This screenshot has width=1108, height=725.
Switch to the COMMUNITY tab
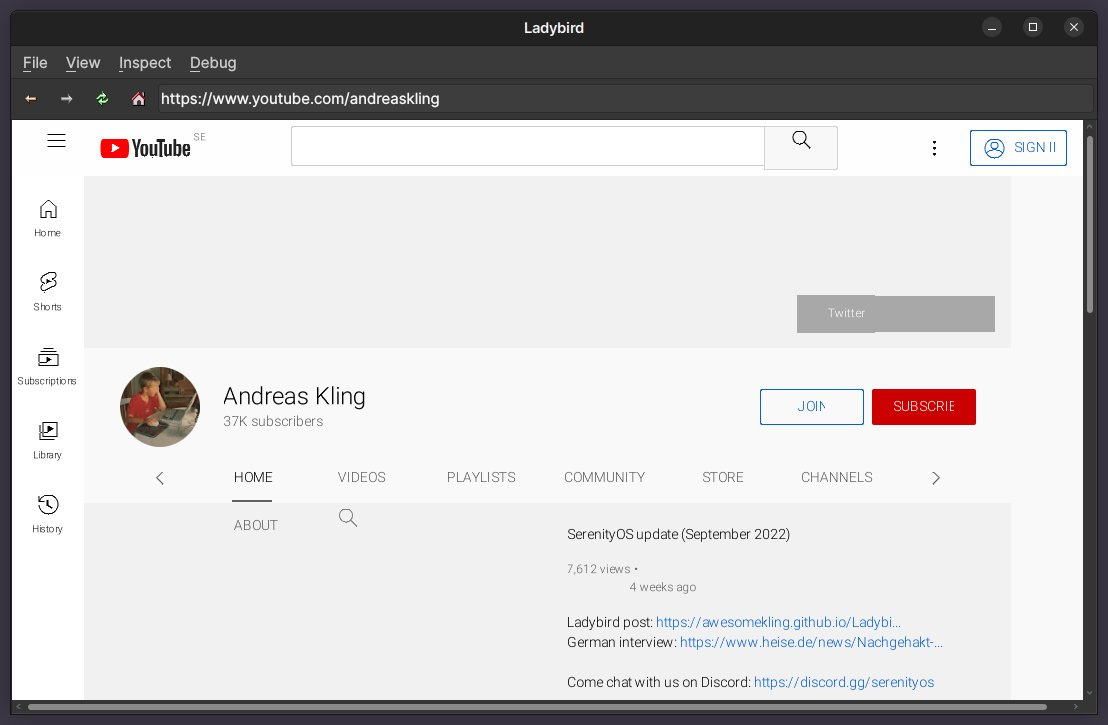[x=604, y=478]
